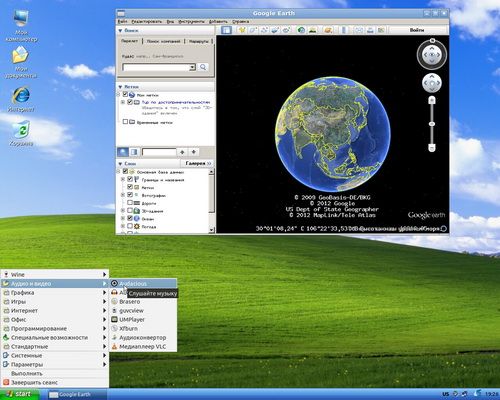Open the planets switch icon in toolbar
The height and width of the screenshot is (400, 500).
click(x=328, y=30)
